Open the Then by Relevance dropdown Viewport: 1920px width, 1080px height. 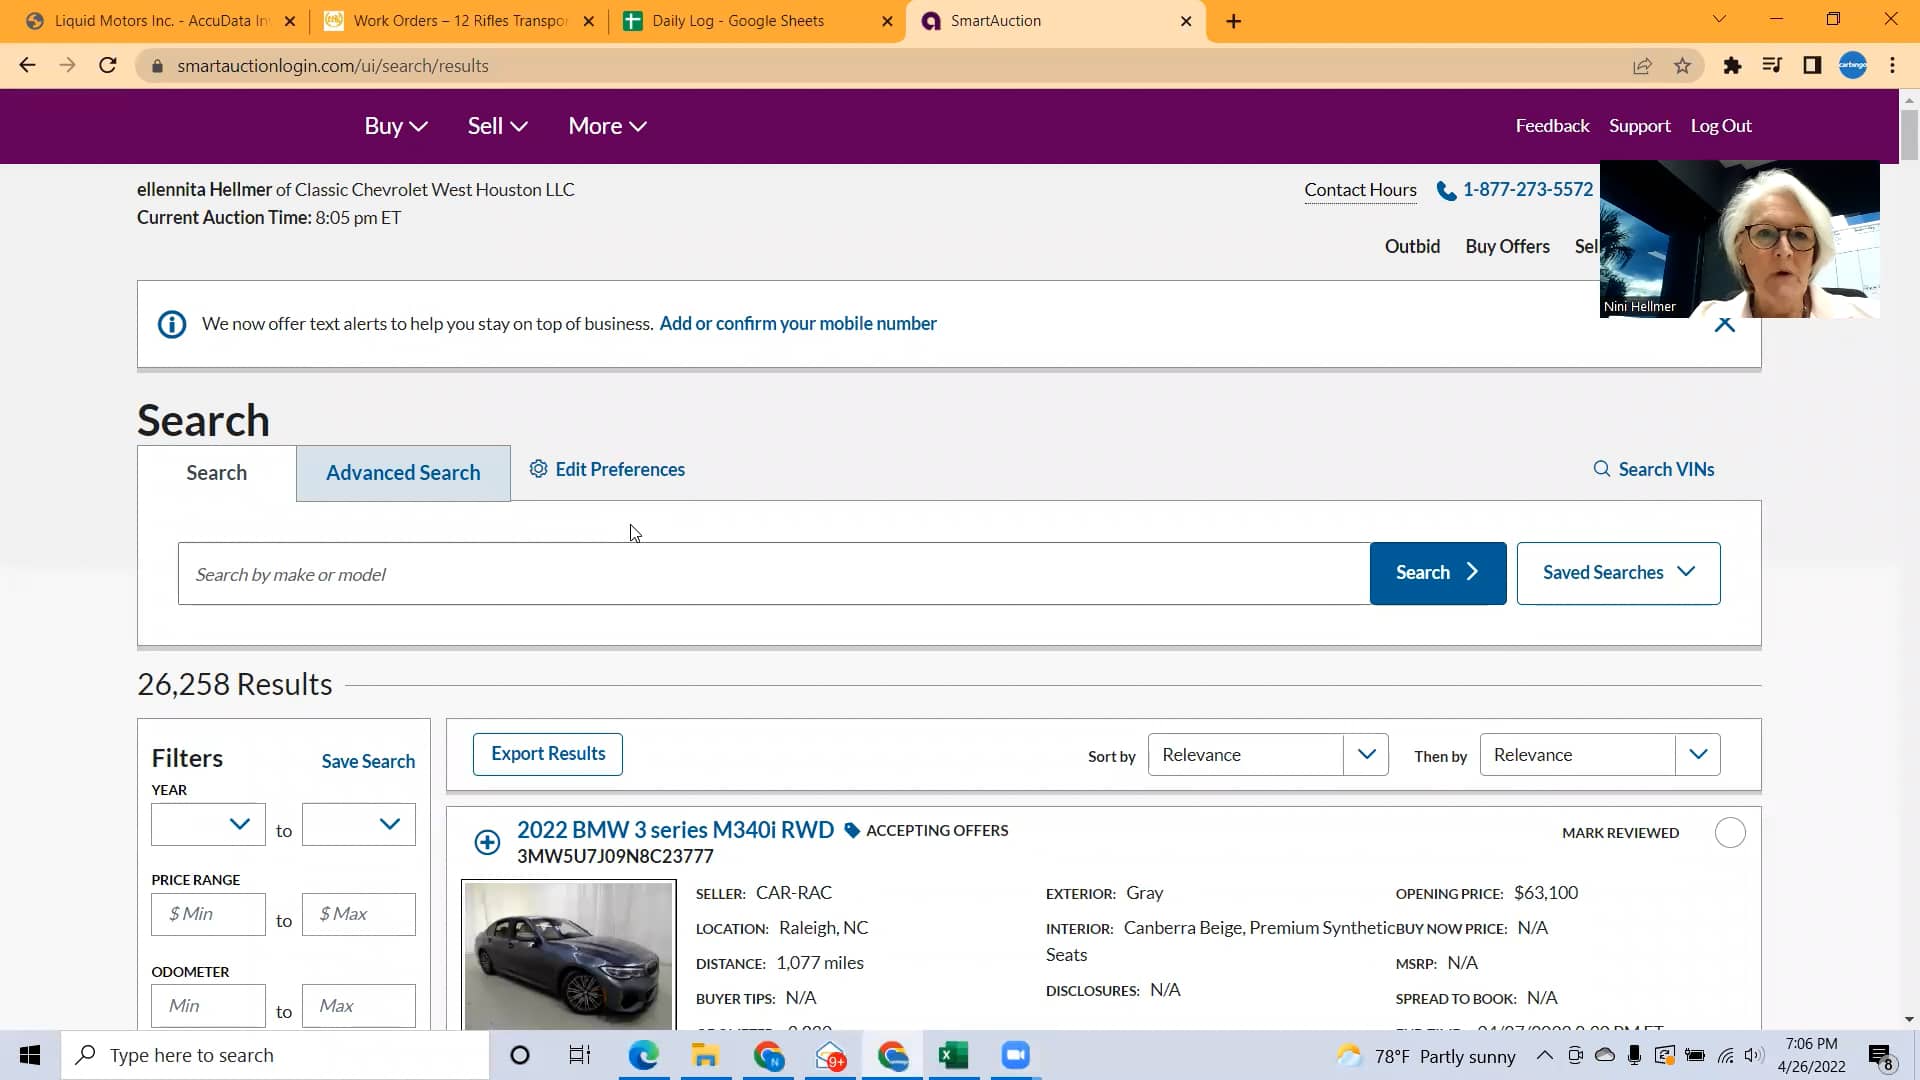coord(1600,755)
